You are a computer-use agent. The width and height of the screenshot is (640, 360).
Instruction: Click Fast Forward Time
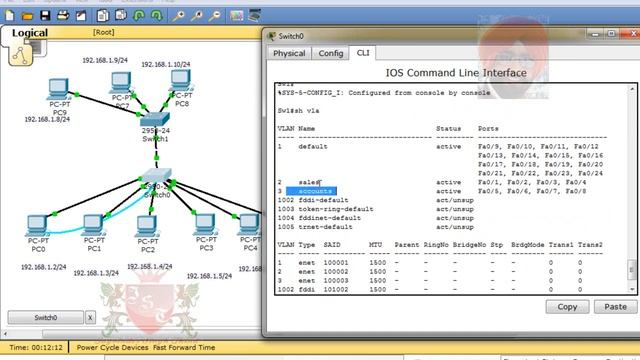pyautogui.click(x=184, y=348)
